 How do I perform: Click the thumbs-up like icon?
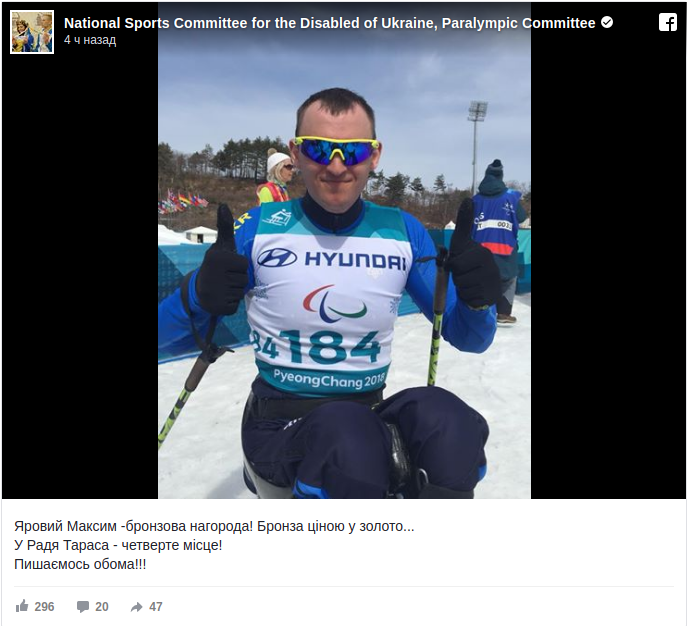[x=22, y=606]
